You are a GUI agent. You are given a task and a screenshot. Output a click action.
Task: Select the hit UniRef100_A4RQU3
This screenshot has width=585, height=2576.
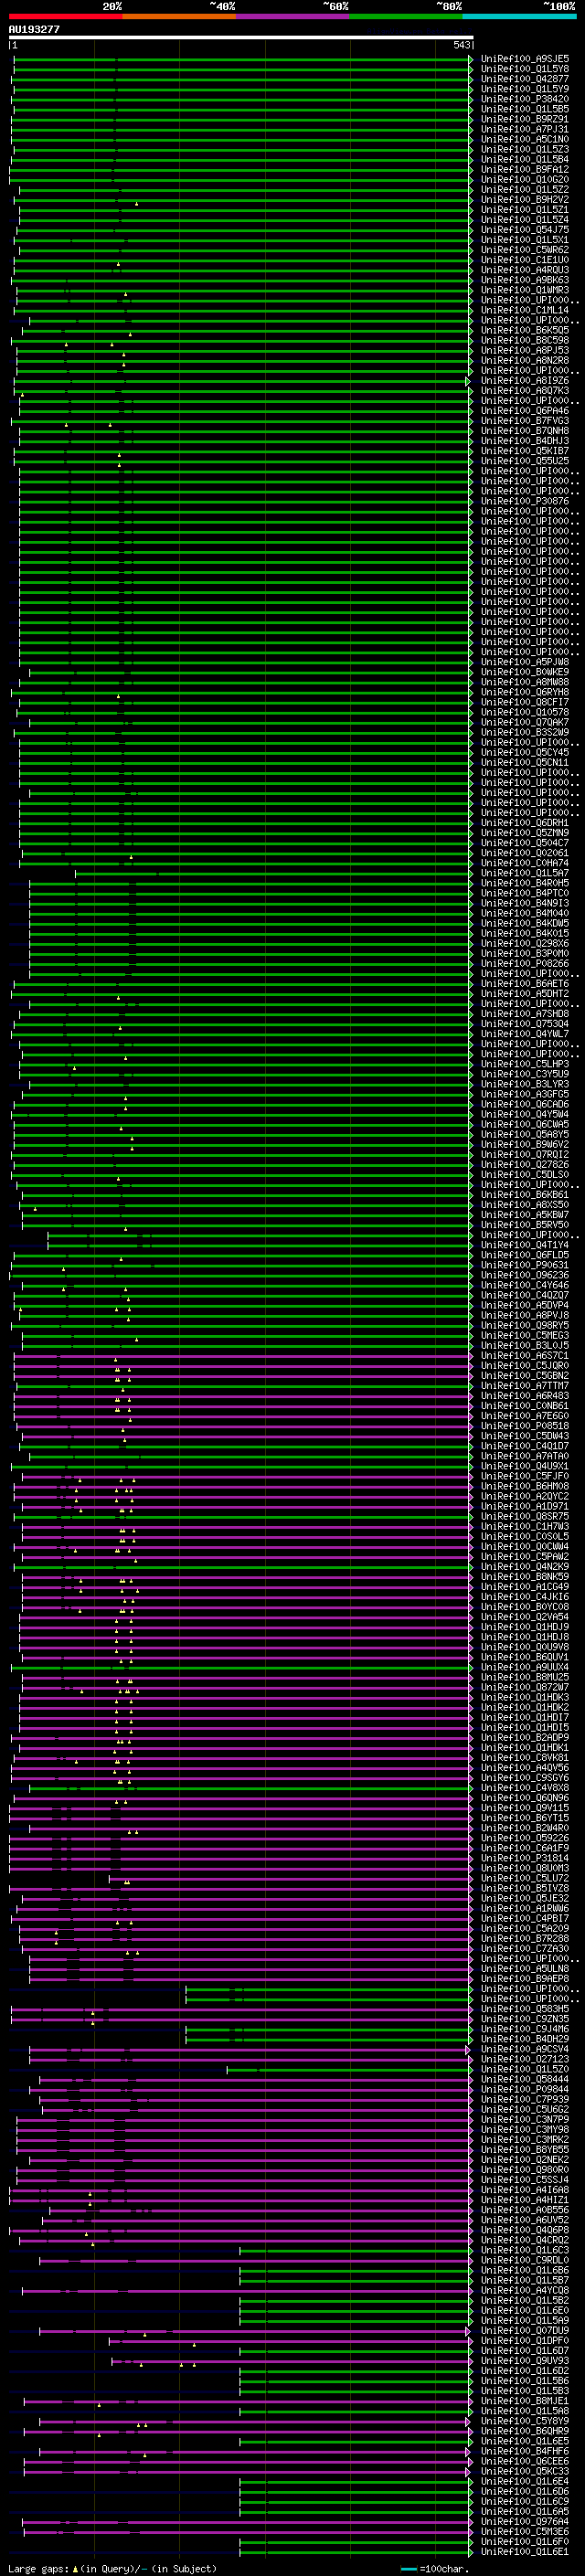[525, 270]
